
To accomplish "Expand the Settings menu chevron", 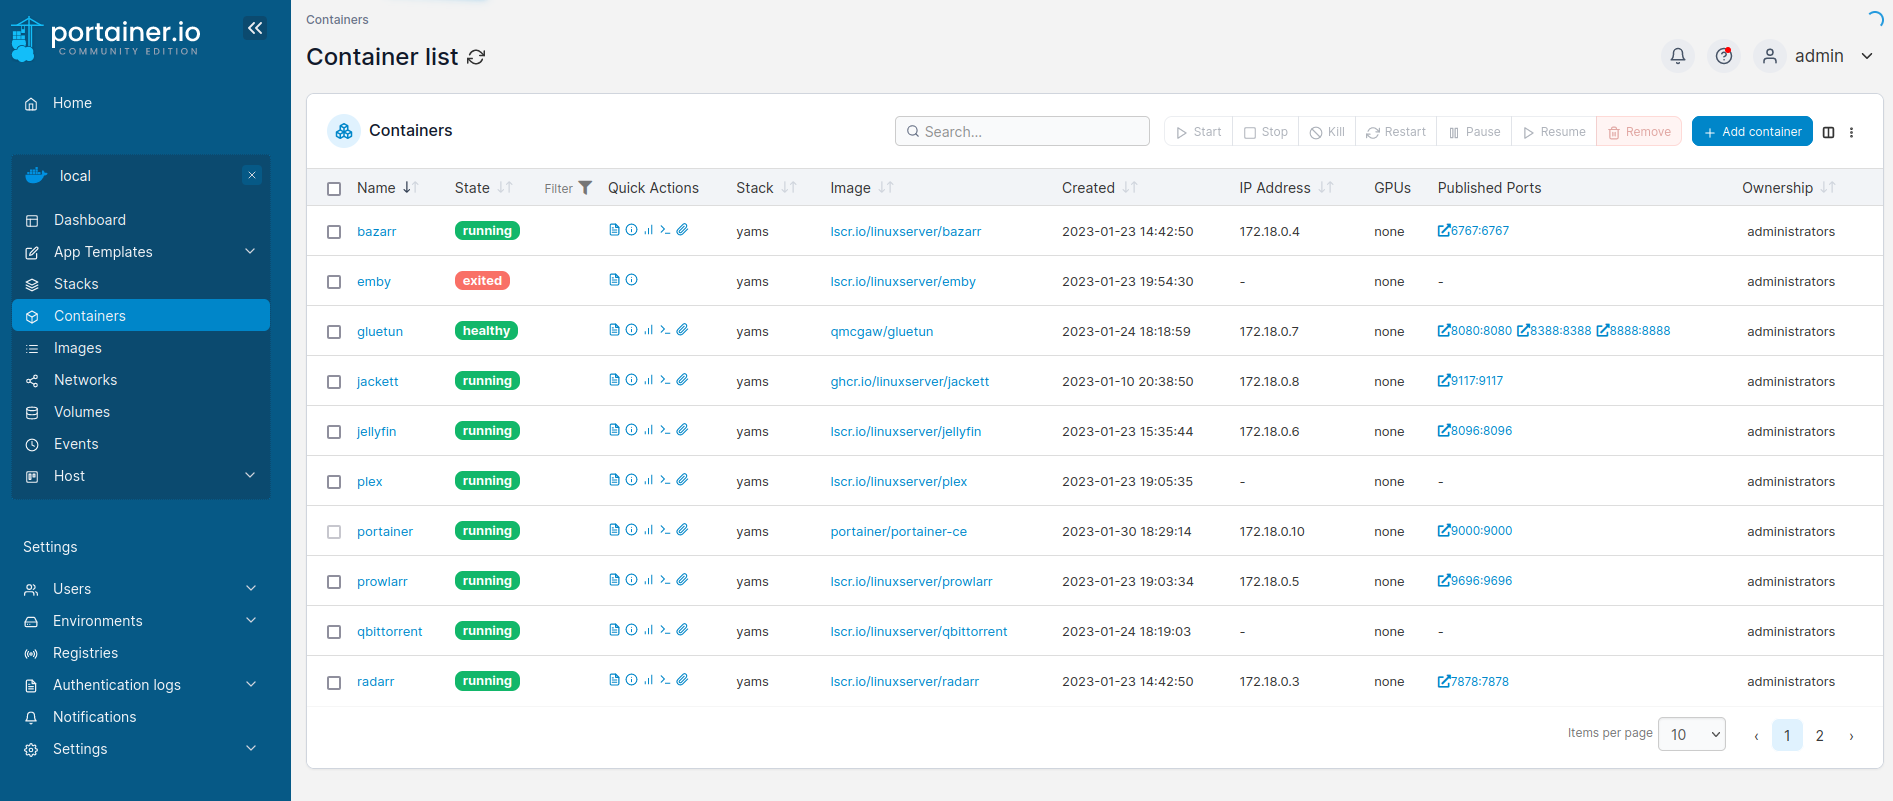I will coord(251,748).
